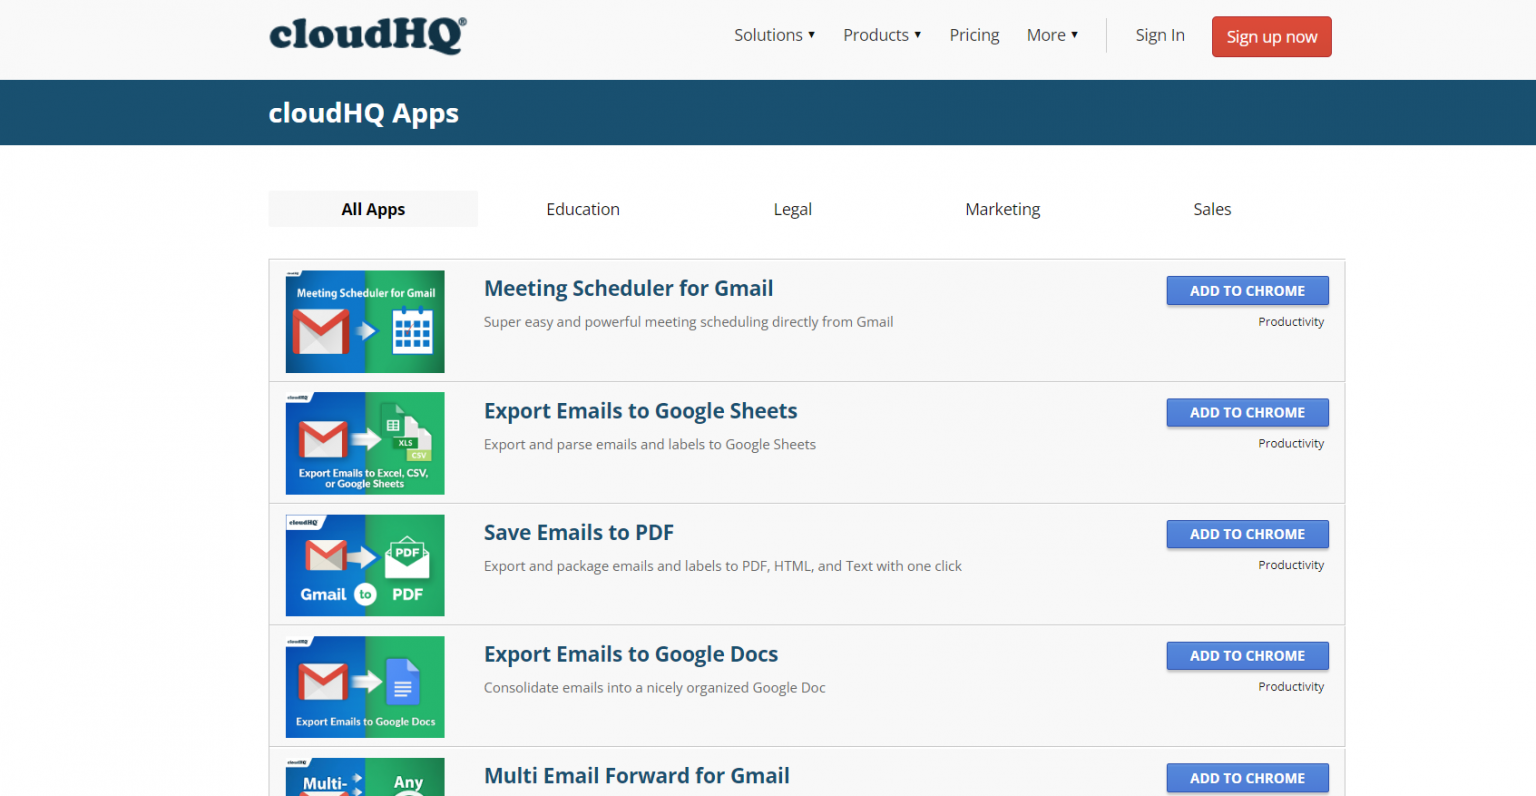Viewport: 1536px width, 796px height.
Task: Switch to the Legal tab
Action: coord(792,209)
